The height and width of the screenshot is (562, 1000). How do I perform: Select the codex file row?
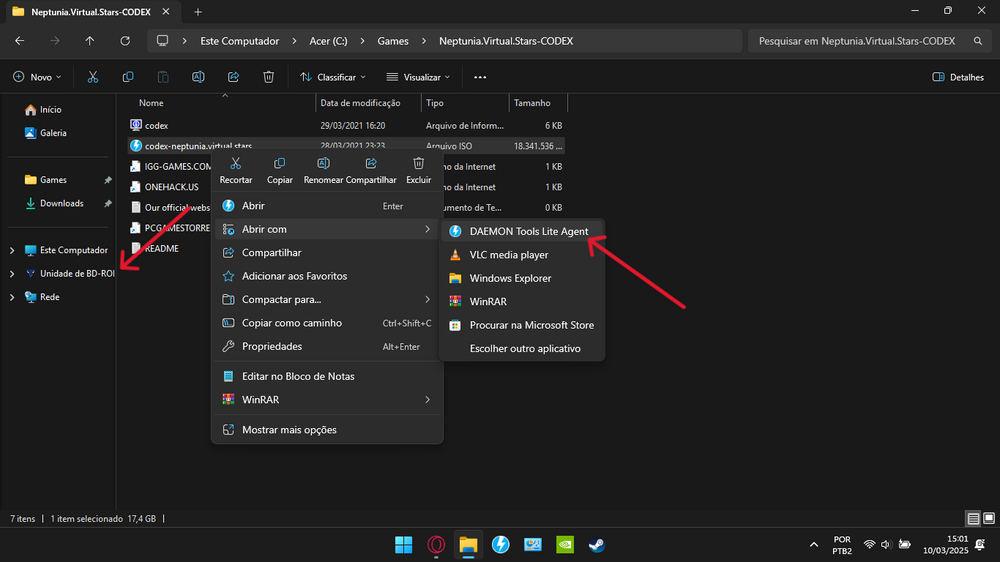346,126
